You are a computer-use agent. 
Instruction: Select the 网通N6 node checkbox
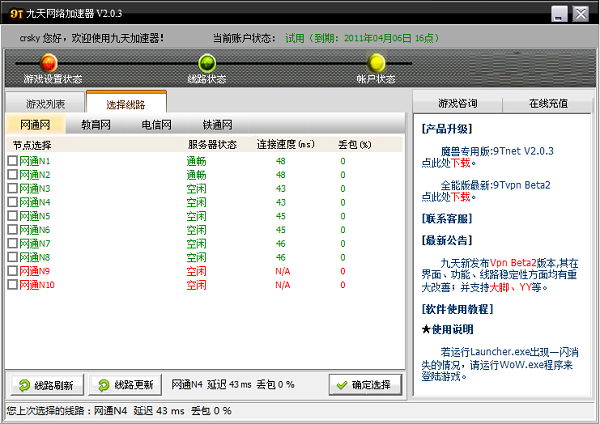point(13,230)
